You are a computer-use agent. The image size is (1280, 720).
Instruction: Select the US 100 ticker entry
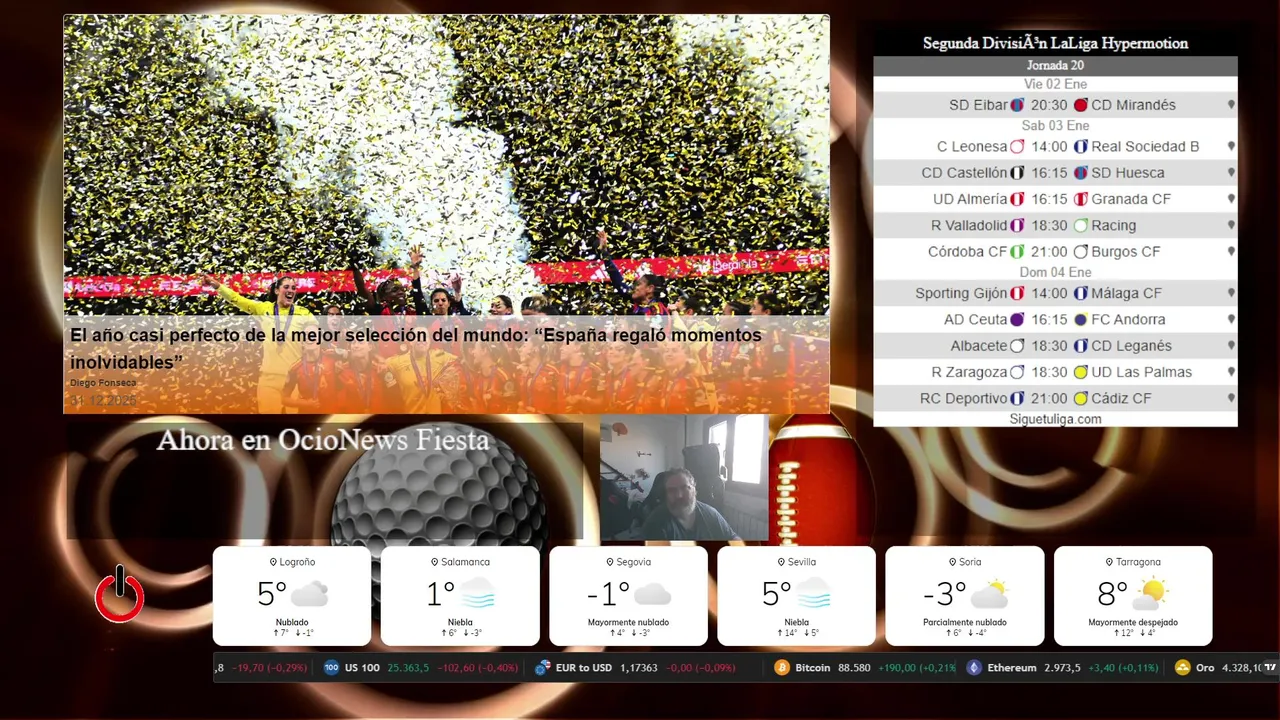421,667
